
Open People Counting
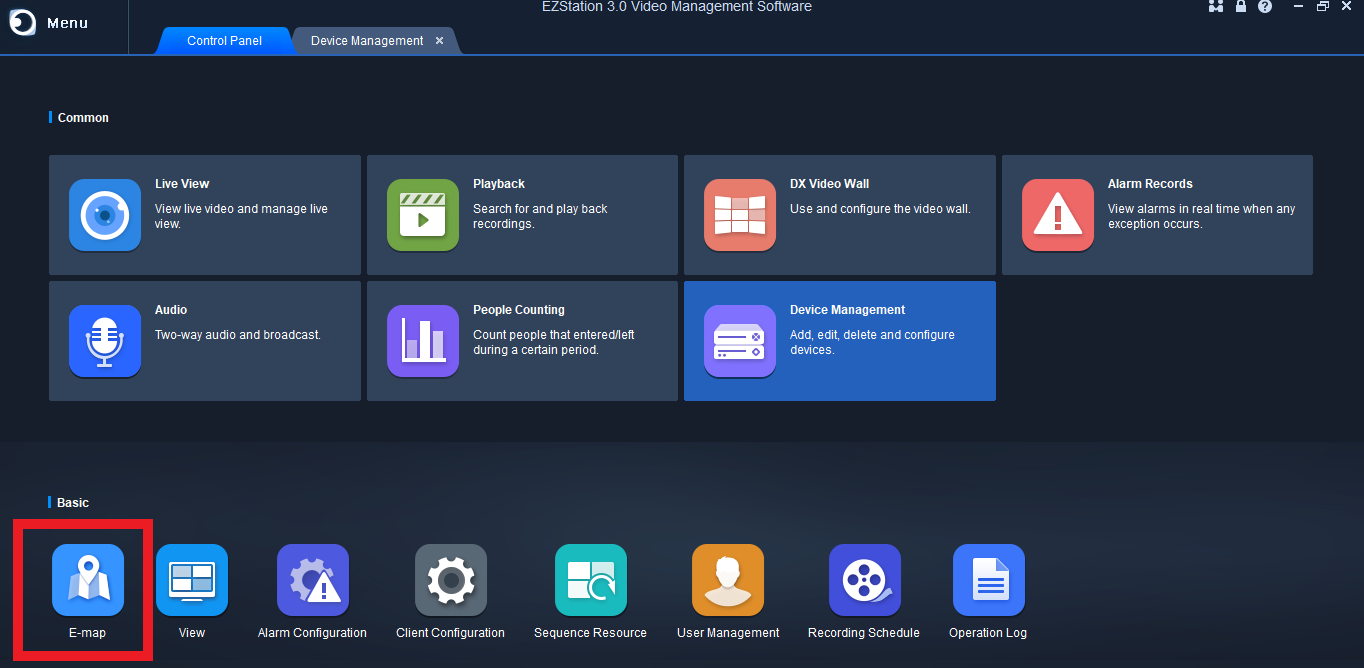[x=522, y=341]
